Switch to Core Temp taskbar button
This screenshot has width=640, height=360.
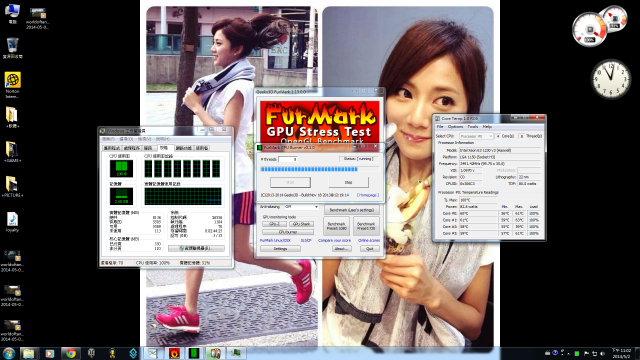215,353
